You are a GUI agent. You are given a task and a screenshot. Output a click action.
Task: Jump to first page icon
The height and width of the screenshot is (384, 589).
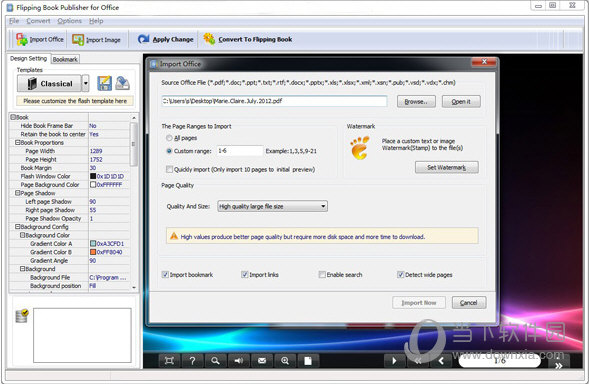click(x=418, y=361)
